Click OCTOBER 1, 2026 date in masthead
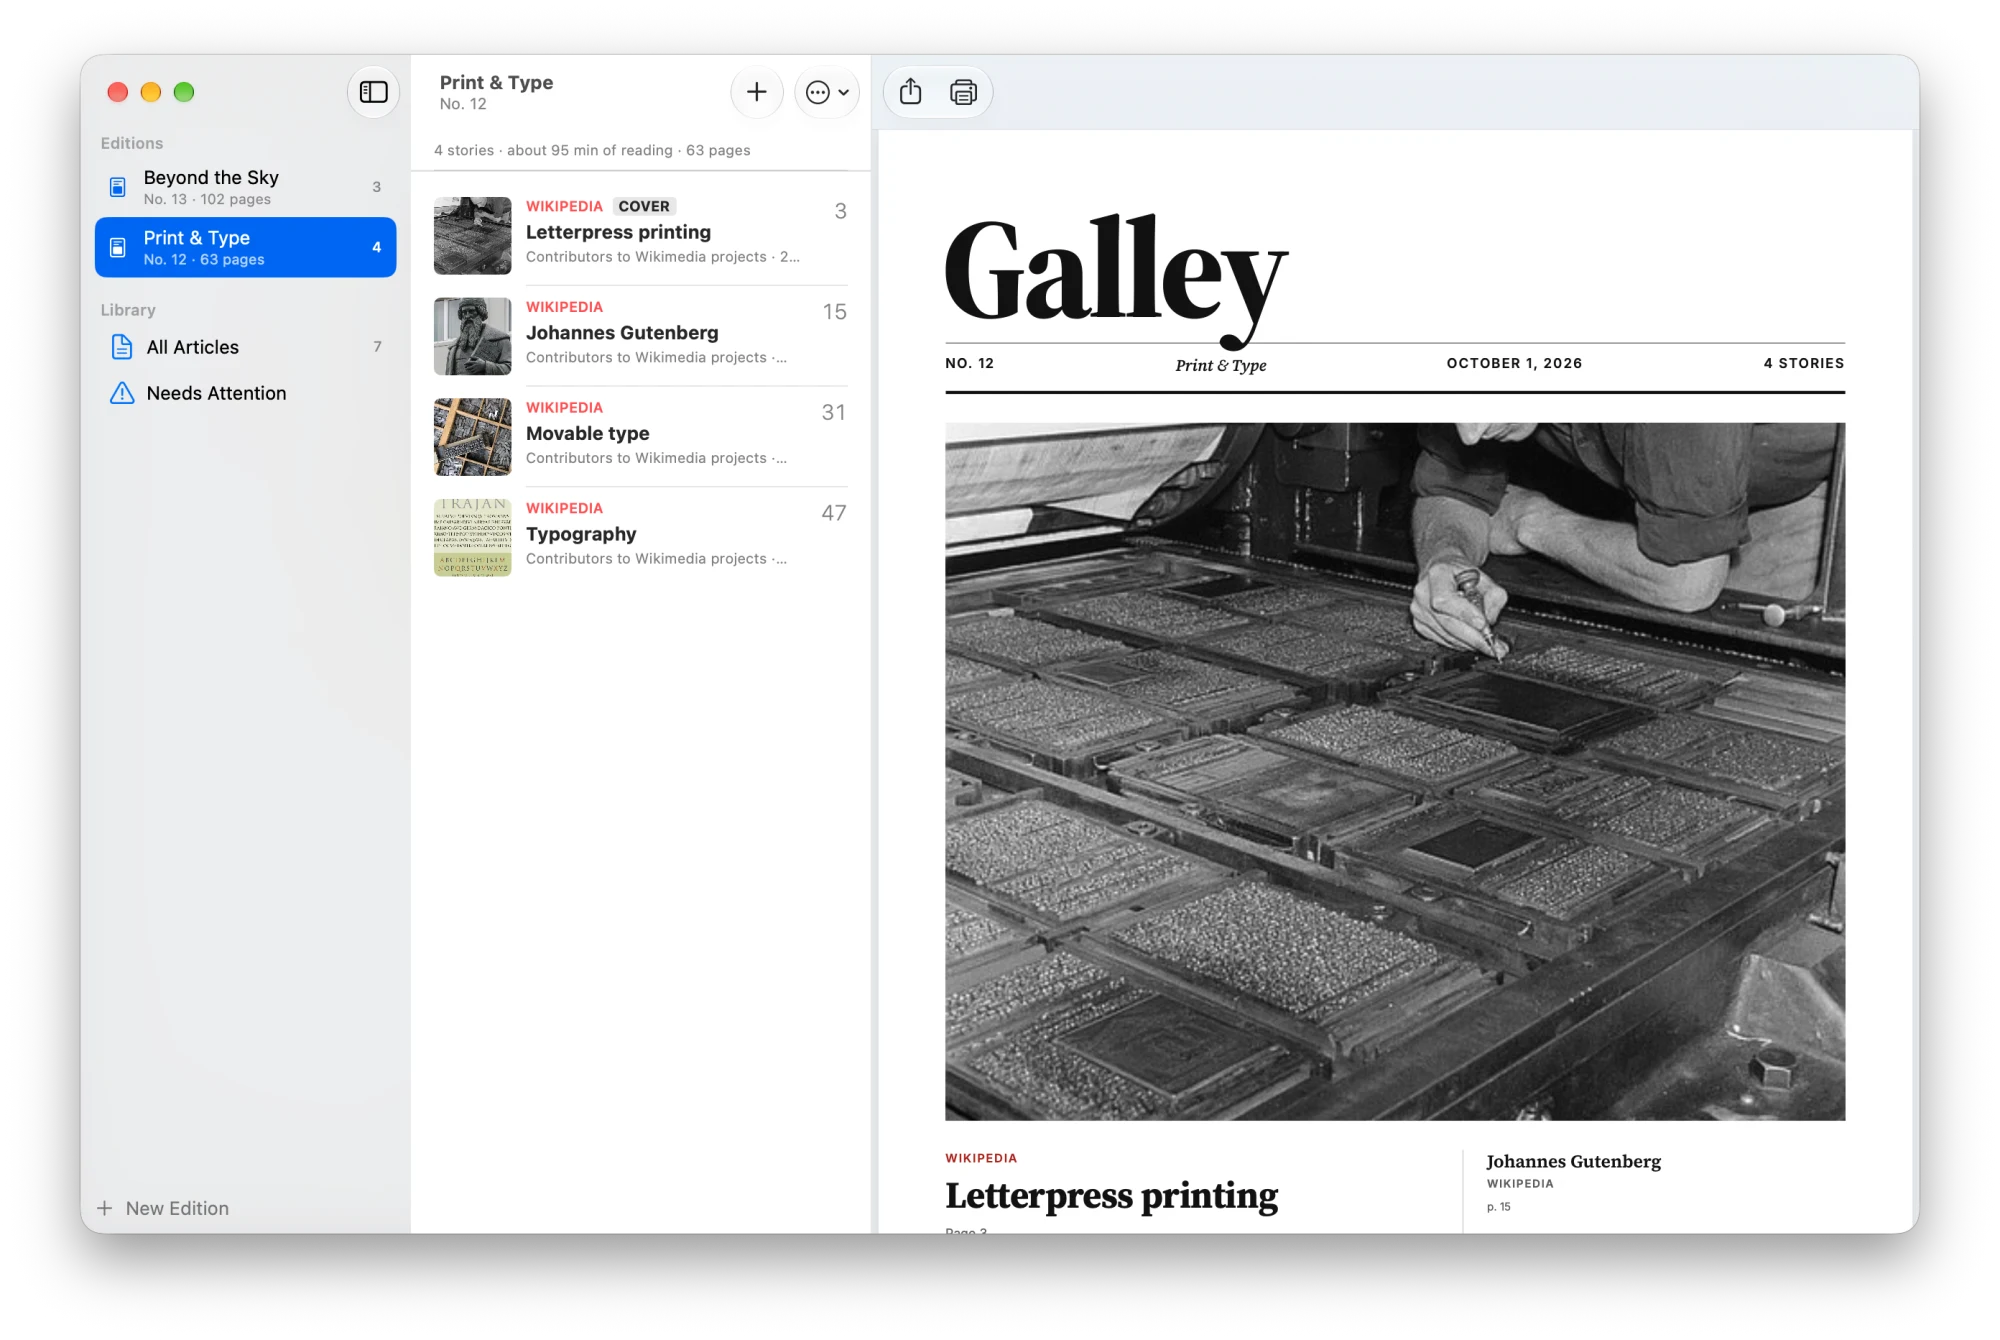This screenshot has height=1340, width=2000. click(x=1514, y=363)
